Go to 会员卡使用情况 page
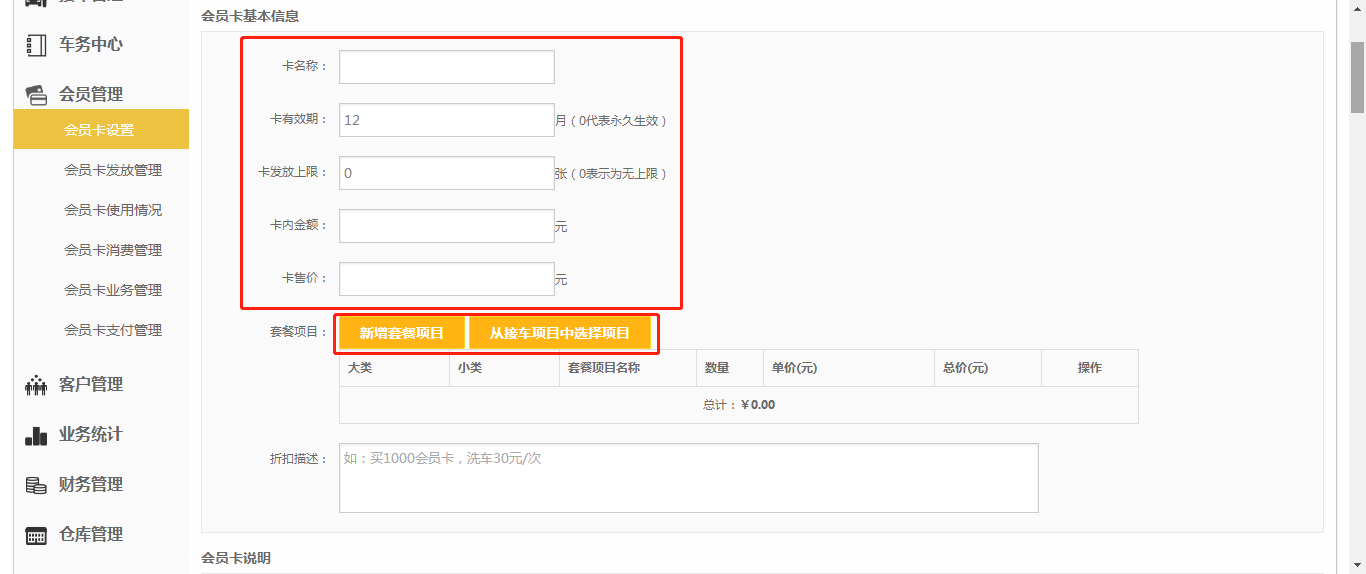The width and height of the screenshot is (1366, 574). (113, 210)
